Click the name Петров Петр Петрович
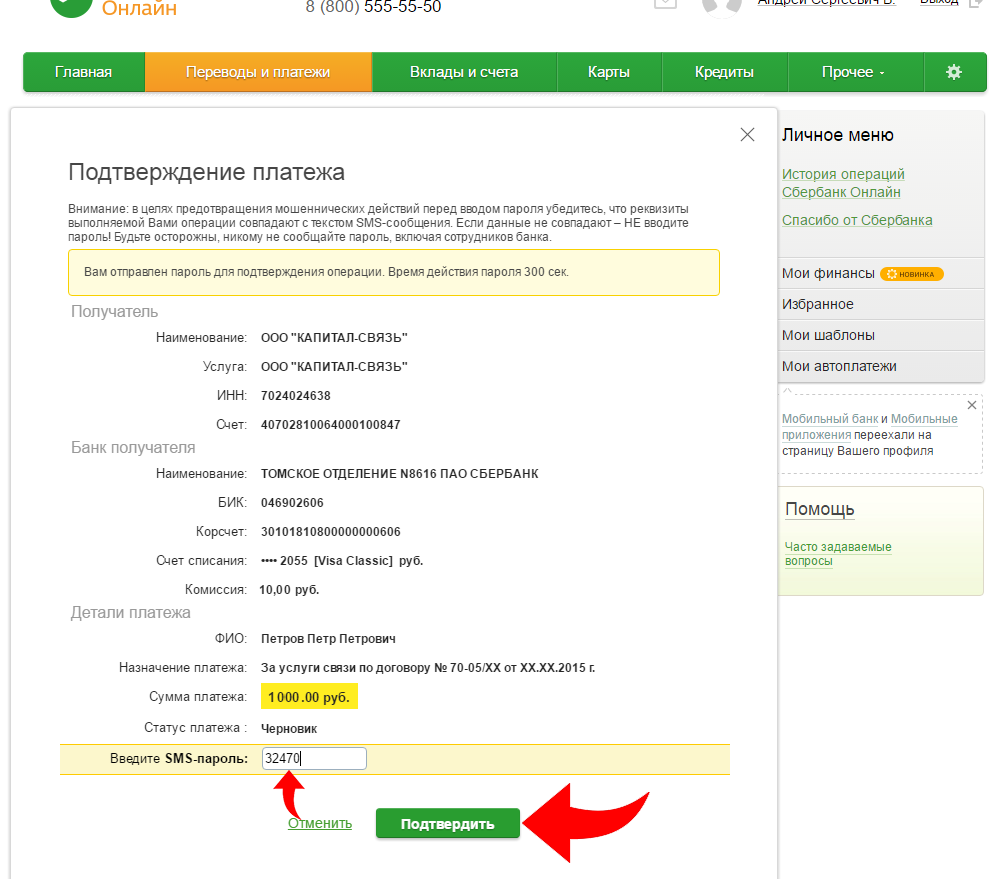The height and width of the screenshot is (879, 997). (328, 639)
